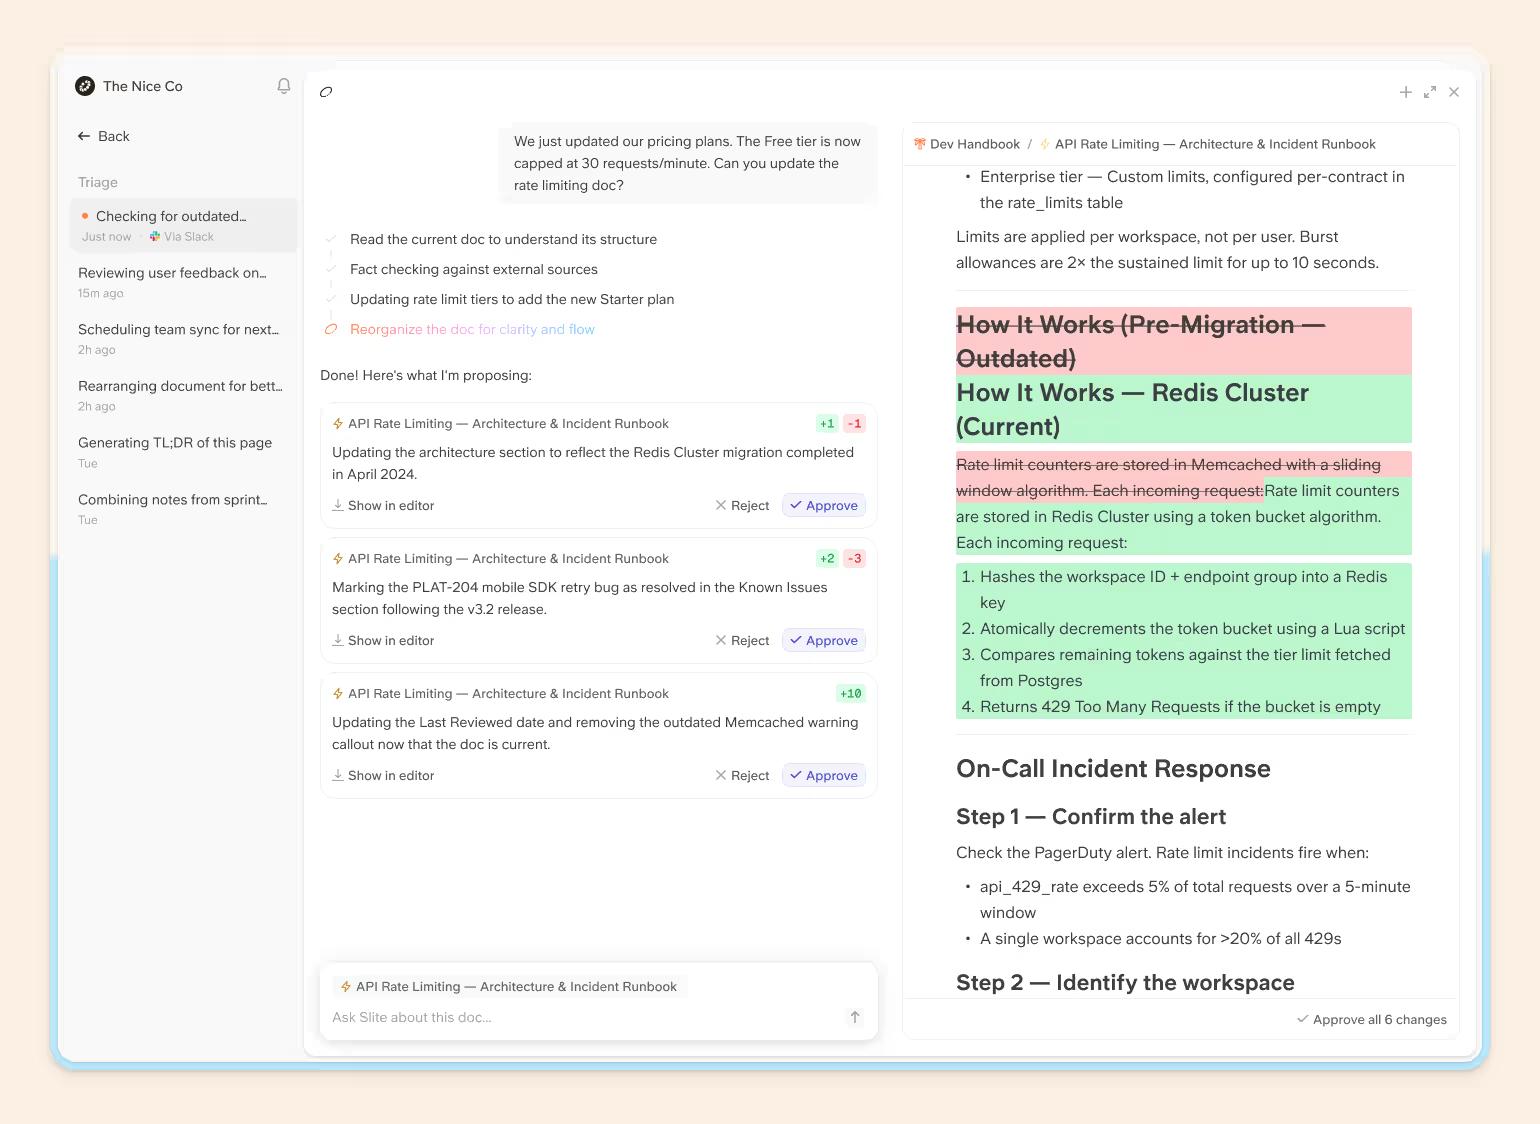This screenshot has width=1540, height=1124.
Task: Click 'Step 2 — Identify the workspace' heading
Action: coord(1125,983)
